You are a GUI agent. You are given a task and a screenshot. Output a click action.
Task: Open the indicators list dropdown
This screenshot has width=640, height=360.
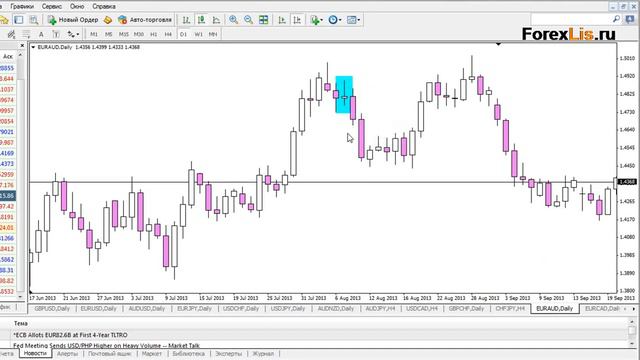(x=316, y=20)
